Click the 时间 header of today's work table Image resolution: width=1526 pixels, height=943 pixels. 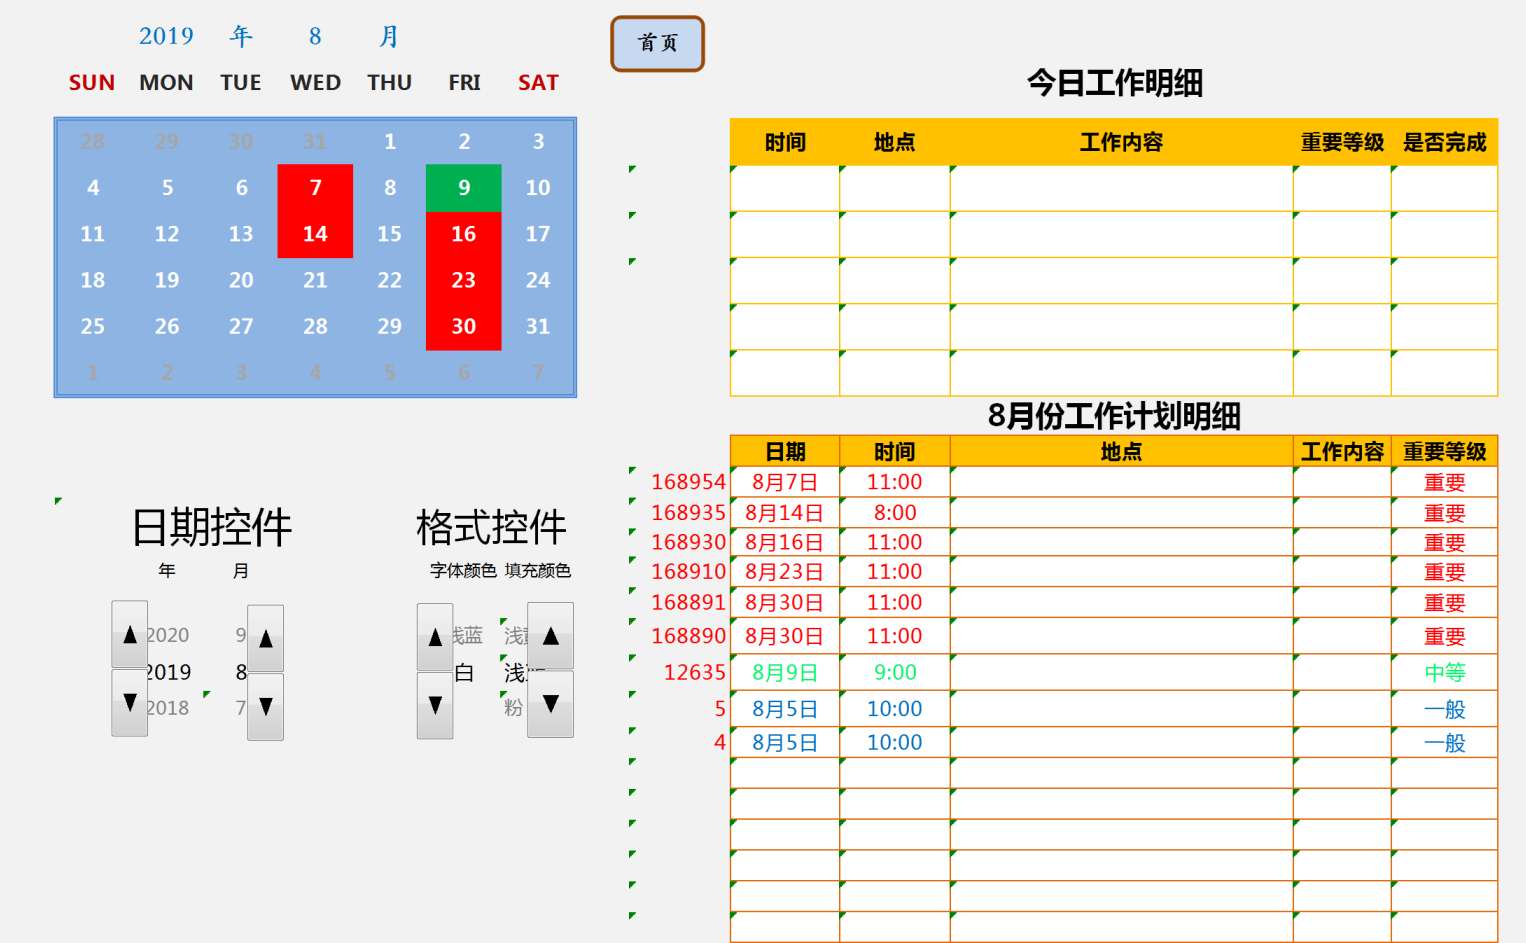pos(784,143)
